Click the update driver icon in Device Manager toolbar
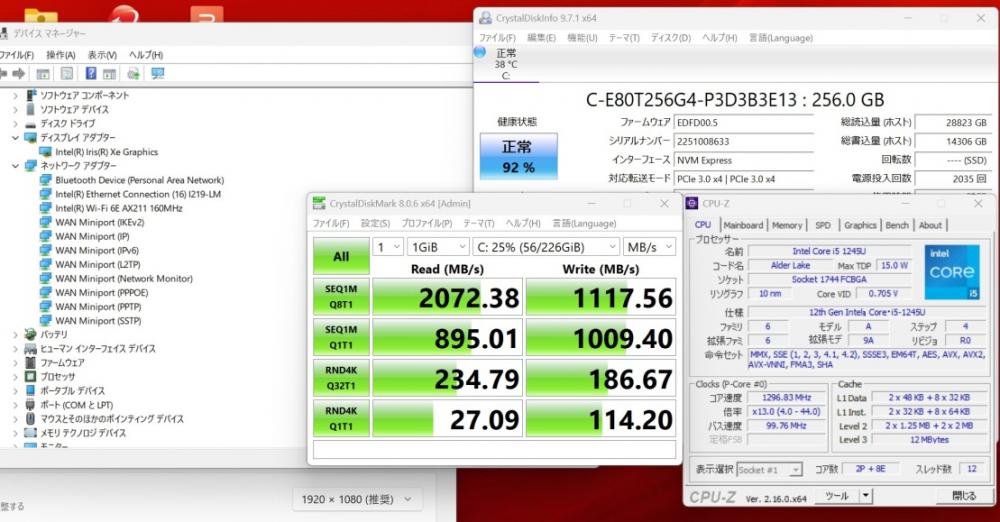This screenshot has width=1000, height=522. (133, 73)
